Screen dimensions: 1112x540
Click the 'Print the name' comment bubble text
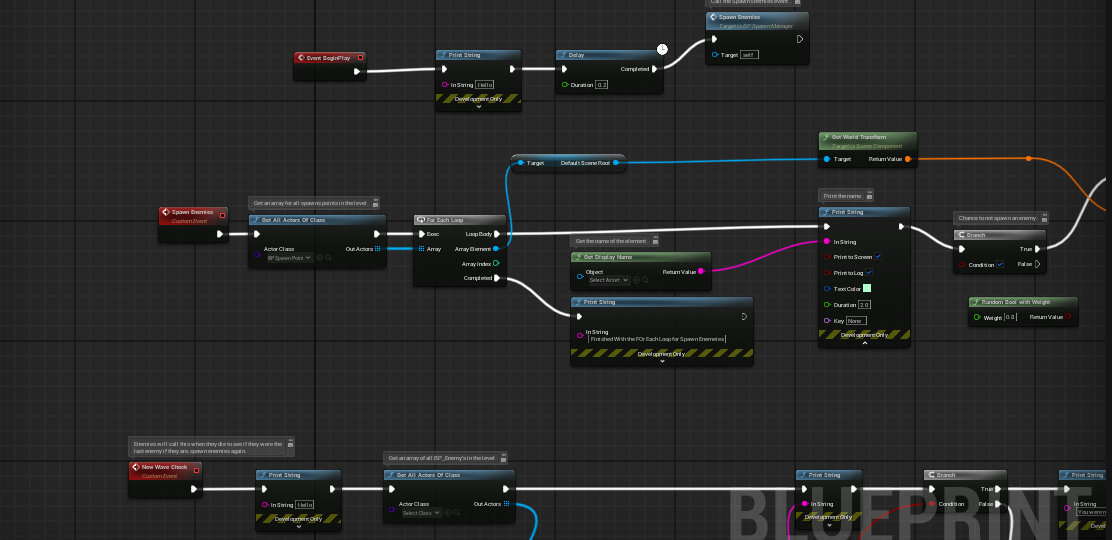click(841, 196)
